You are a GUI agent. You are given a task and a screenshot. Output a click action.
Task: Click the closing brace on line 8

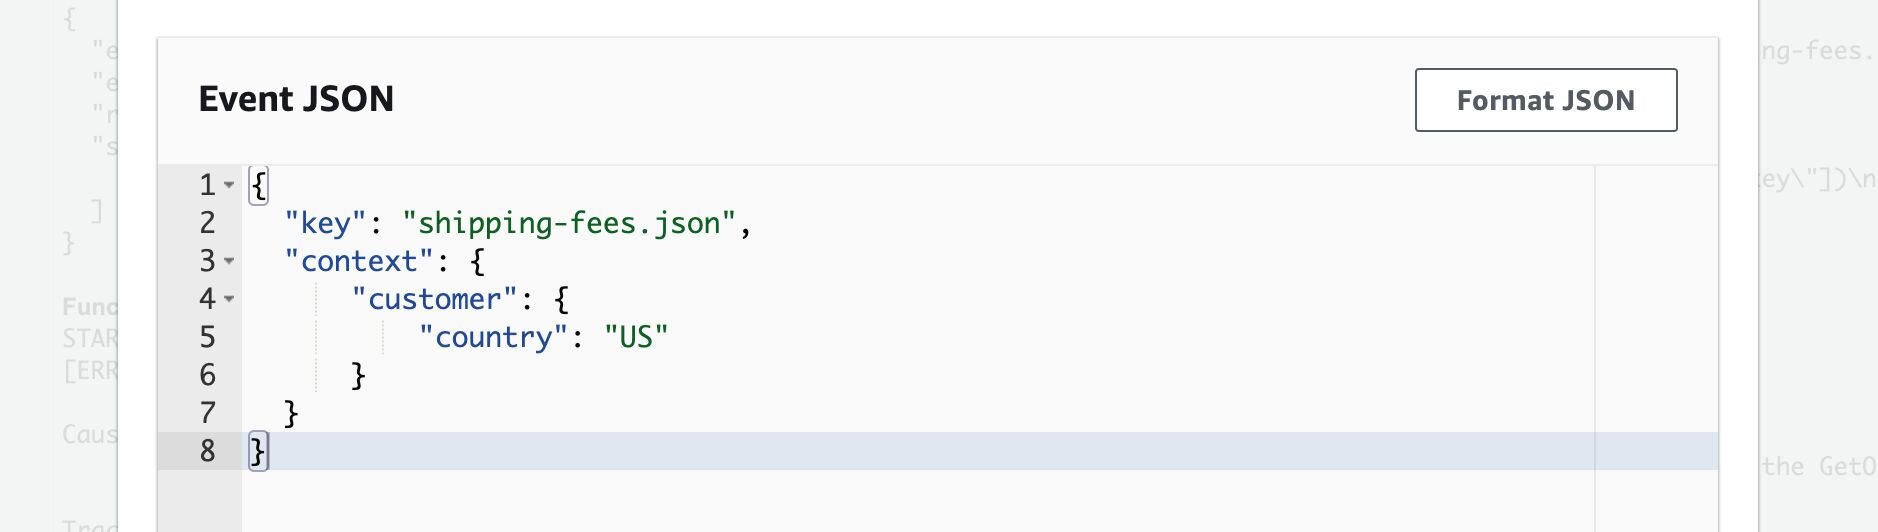258,451
